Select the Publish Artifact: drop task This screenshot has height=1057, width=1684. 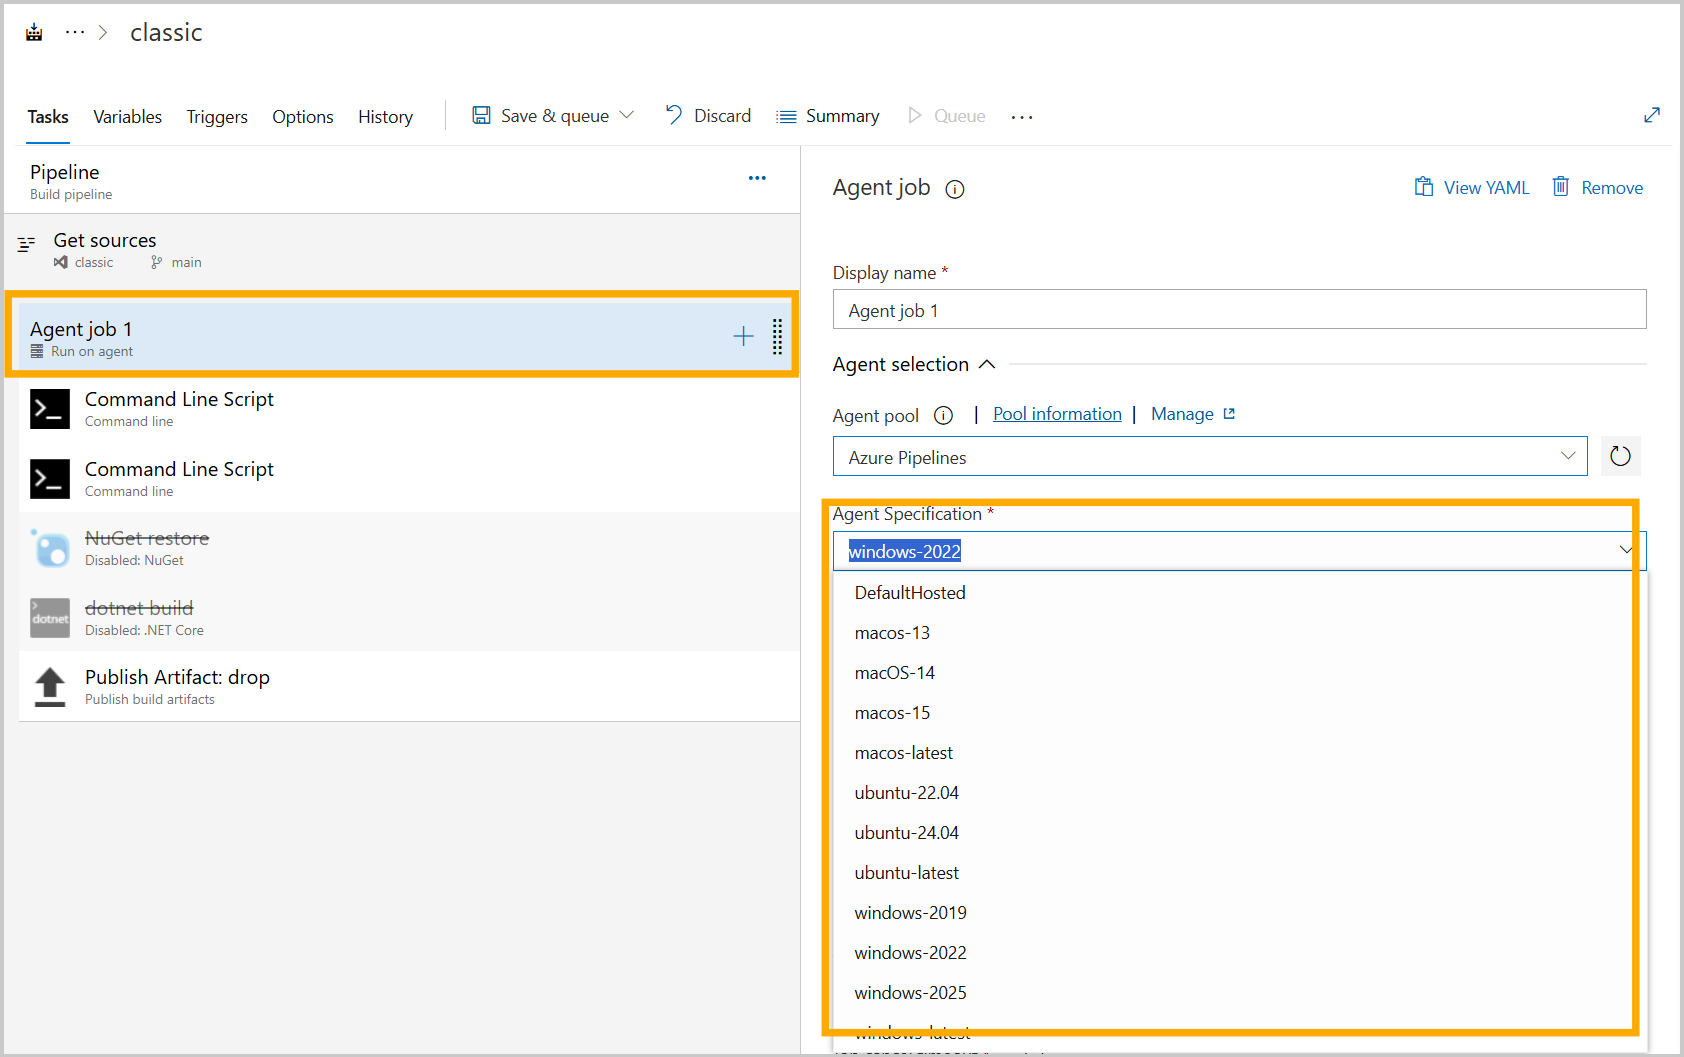click(x=177, y=686)
